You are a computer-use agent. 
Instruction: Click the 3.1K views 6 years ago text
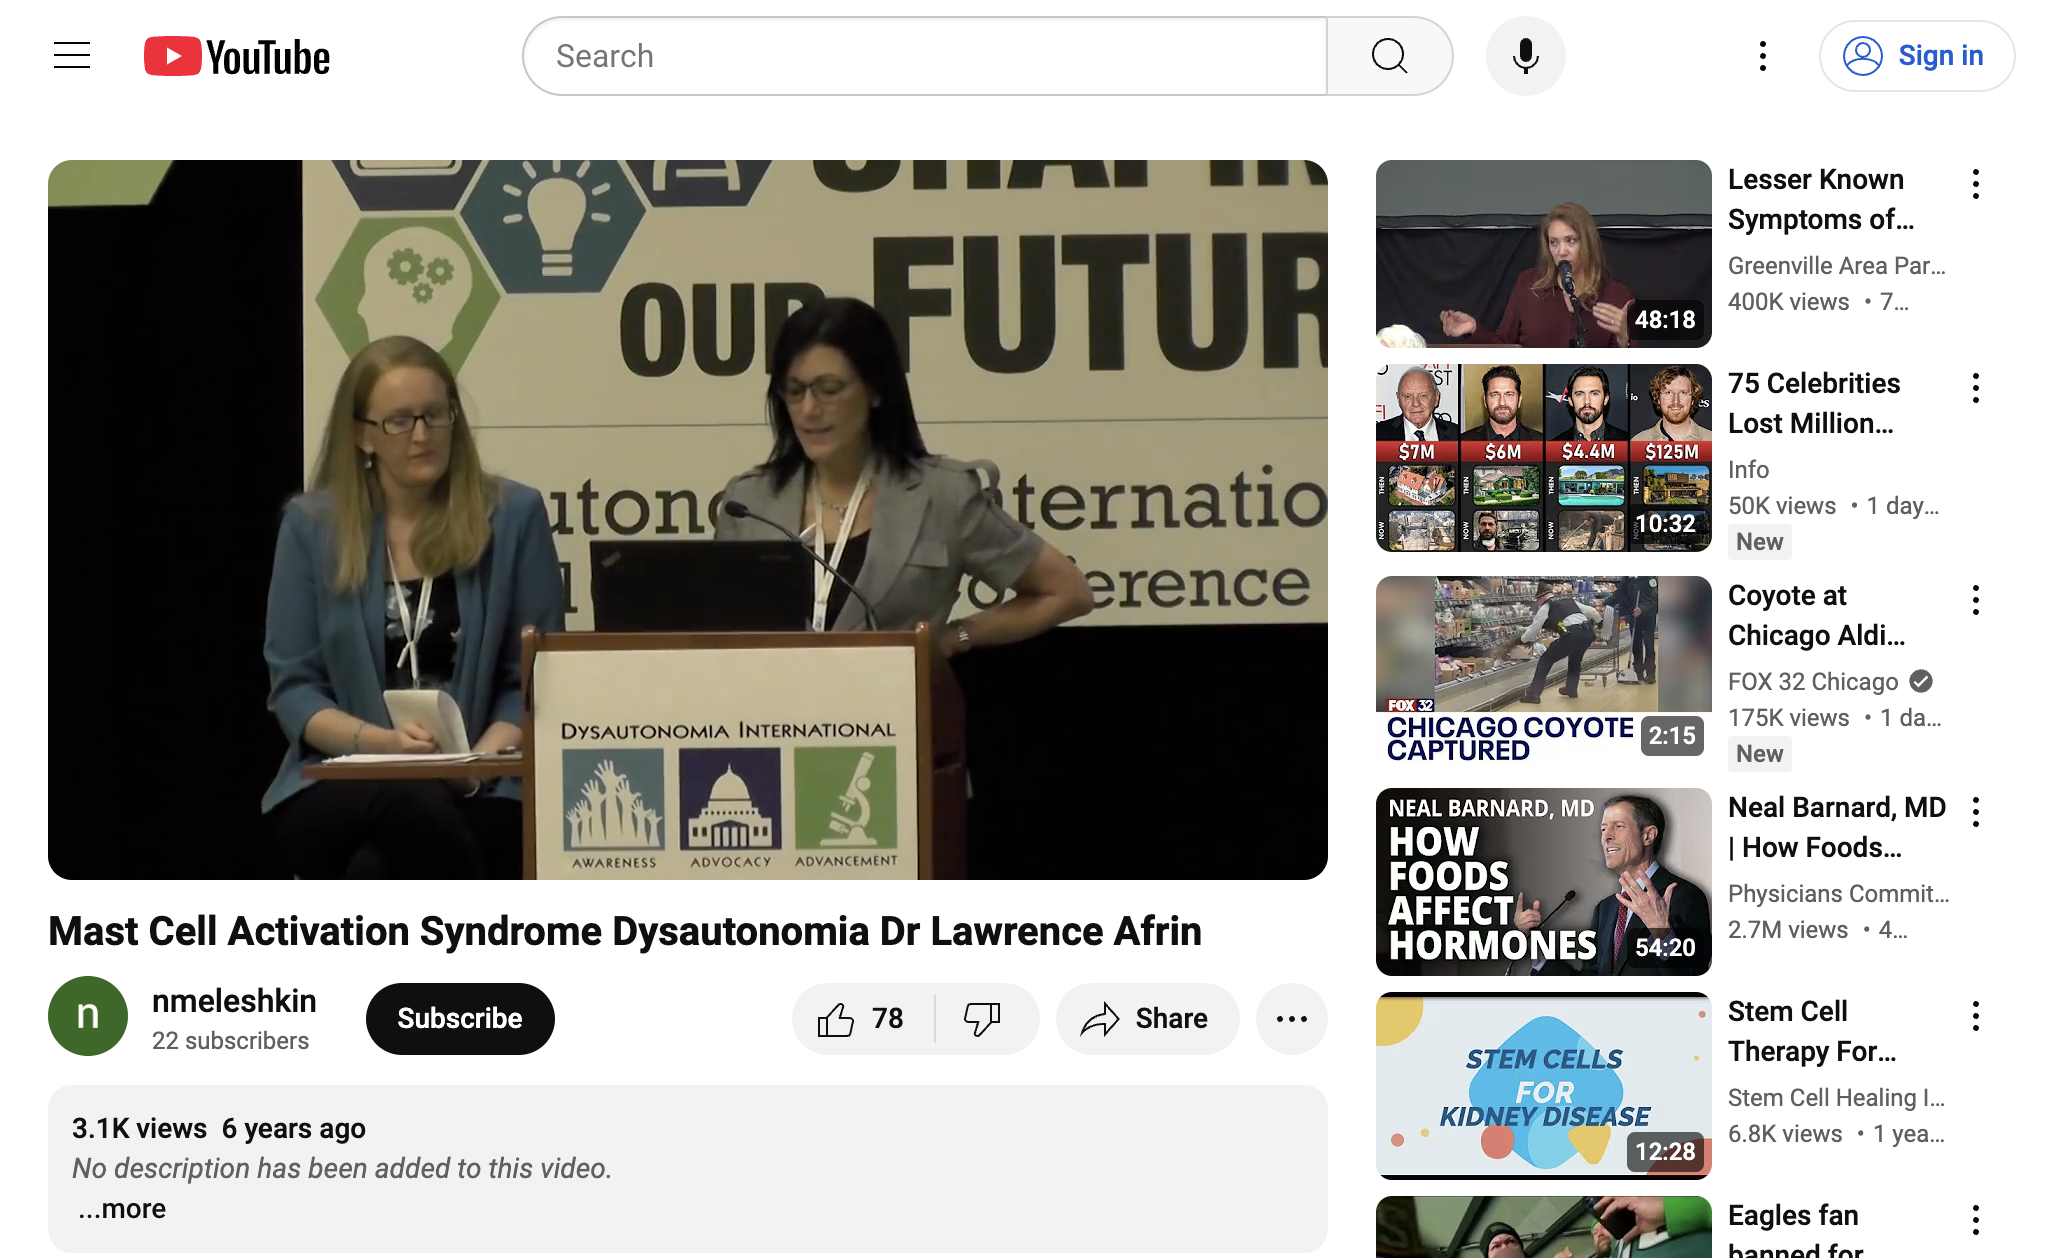coord(219,1129)
